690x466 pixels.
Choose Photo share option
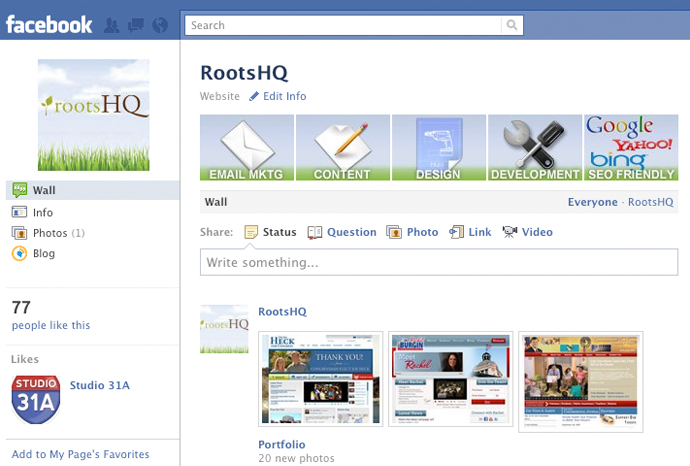coord(422,232)
